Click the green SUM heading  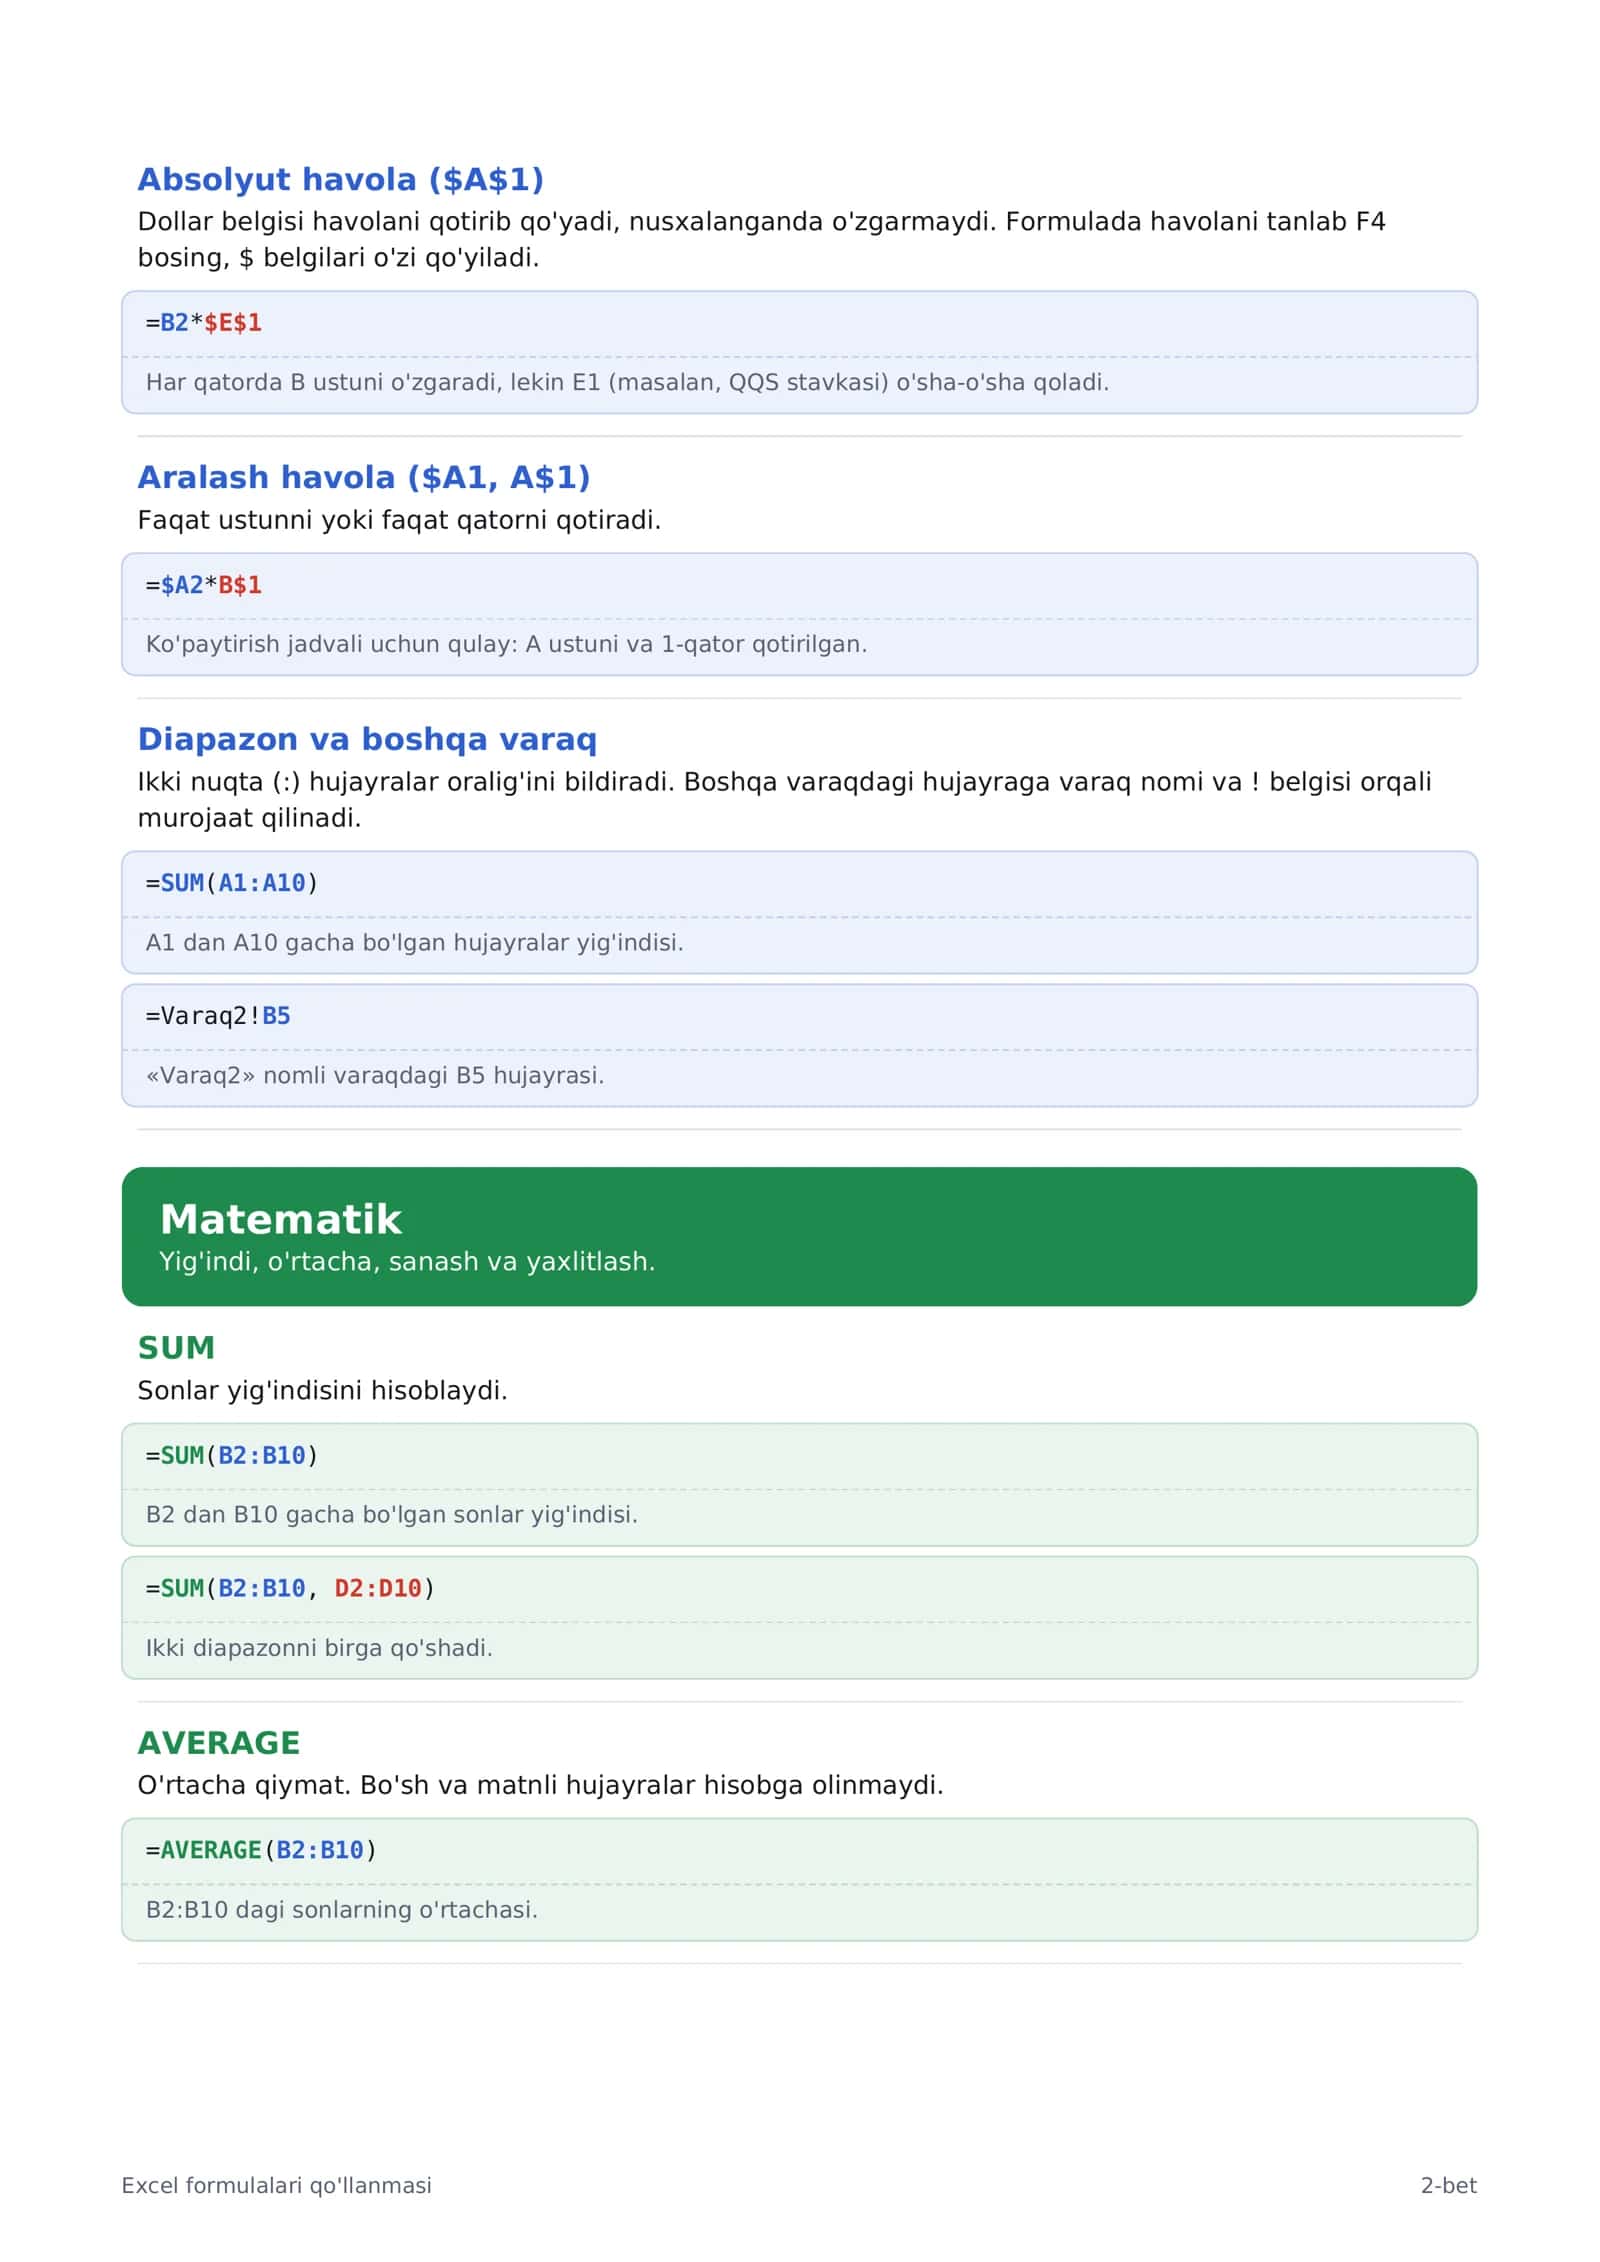tap(176, 1348)
